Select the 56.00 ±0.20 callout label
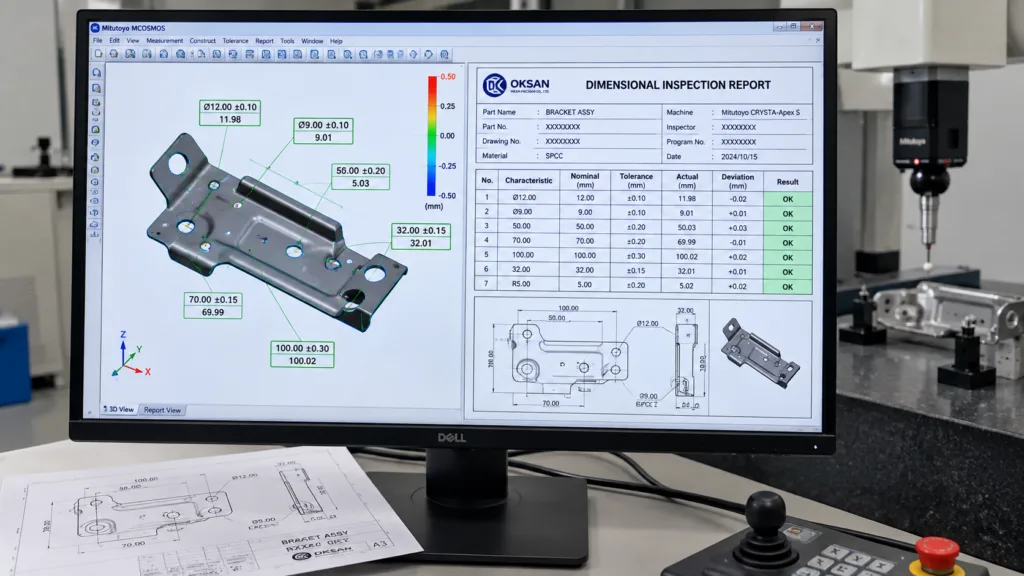The width and height of the screenshot is (1024, 576). click(360, 177)
